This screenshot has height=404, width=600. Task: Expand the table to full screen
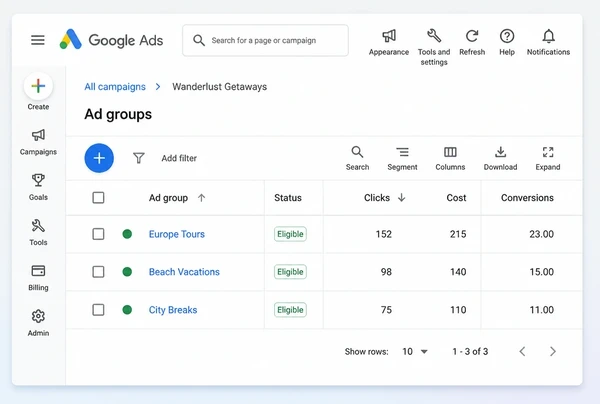pos(548,158)
